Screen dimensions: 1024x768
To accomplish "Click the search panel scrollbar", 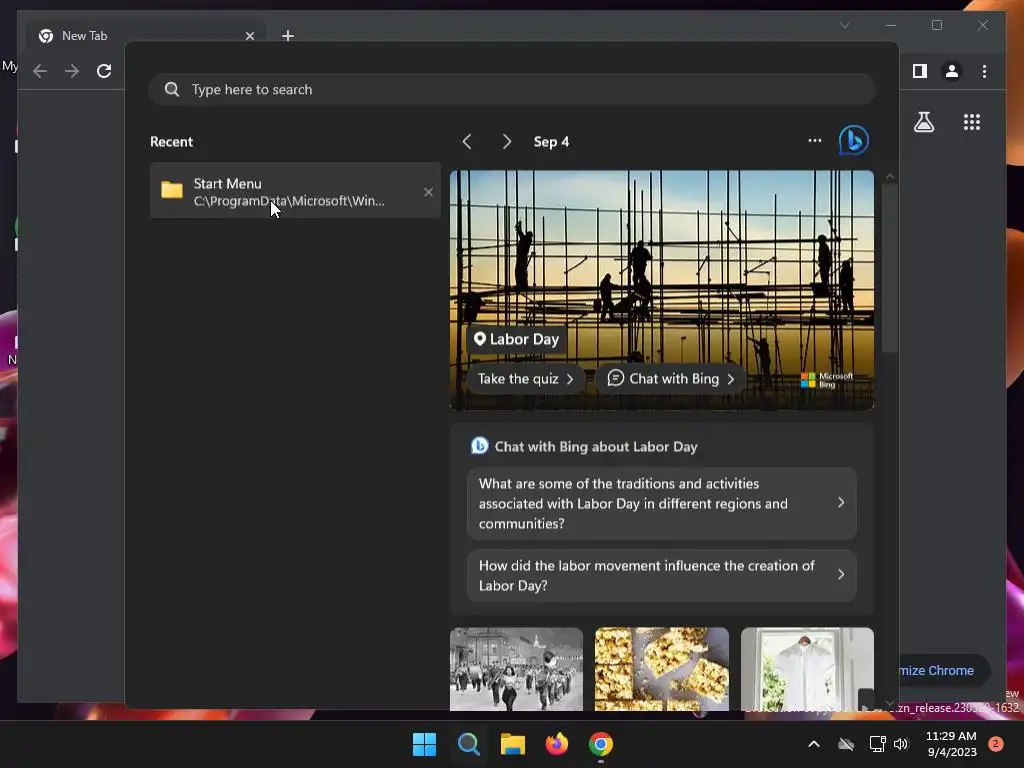I will [889, 268].
